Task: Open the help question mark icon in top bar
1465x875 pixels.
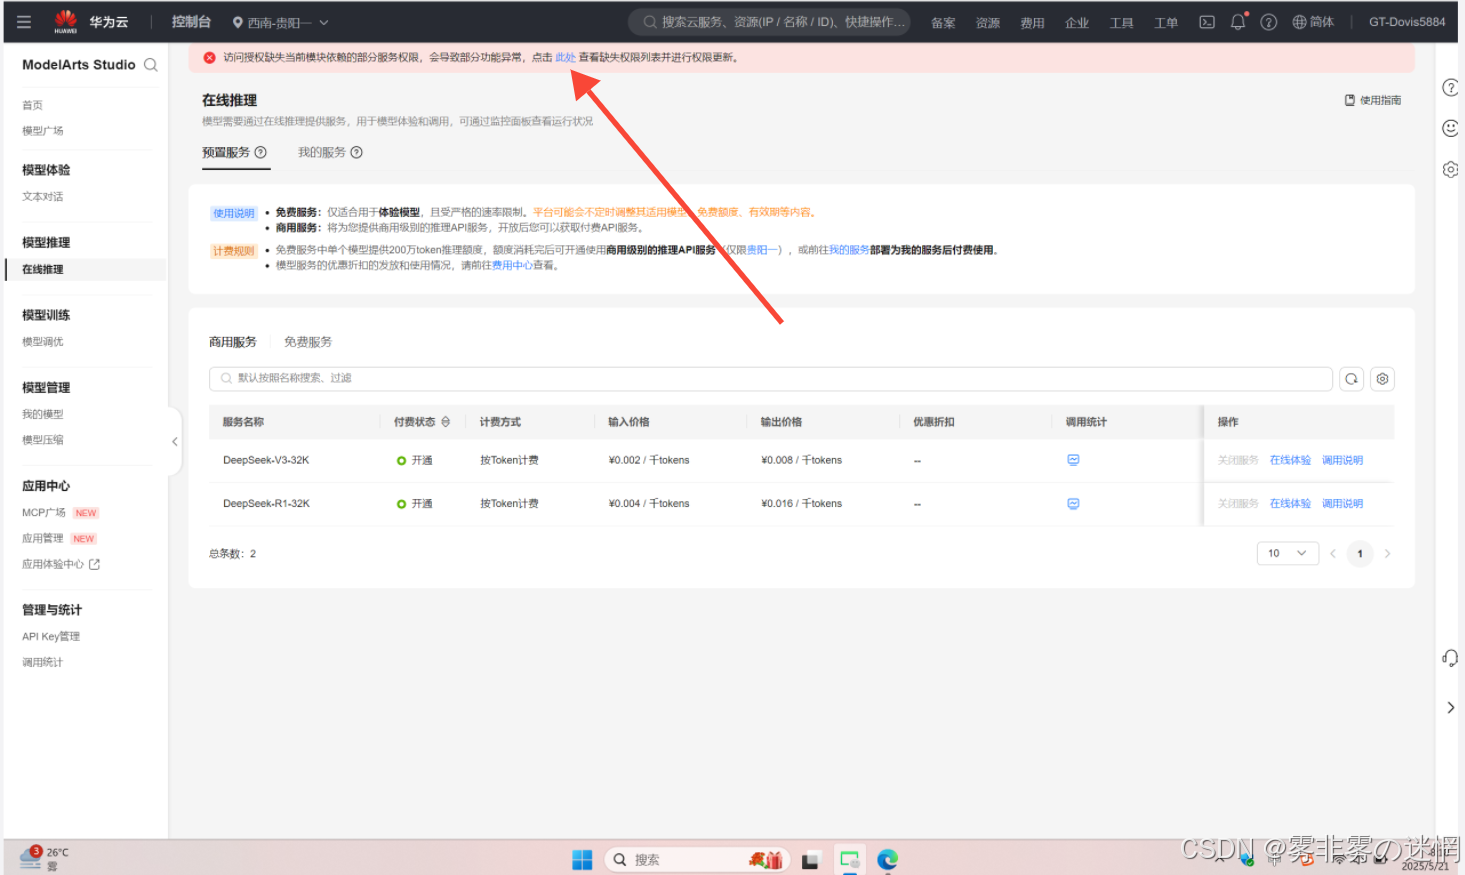Action: [x=1268, y=22]
